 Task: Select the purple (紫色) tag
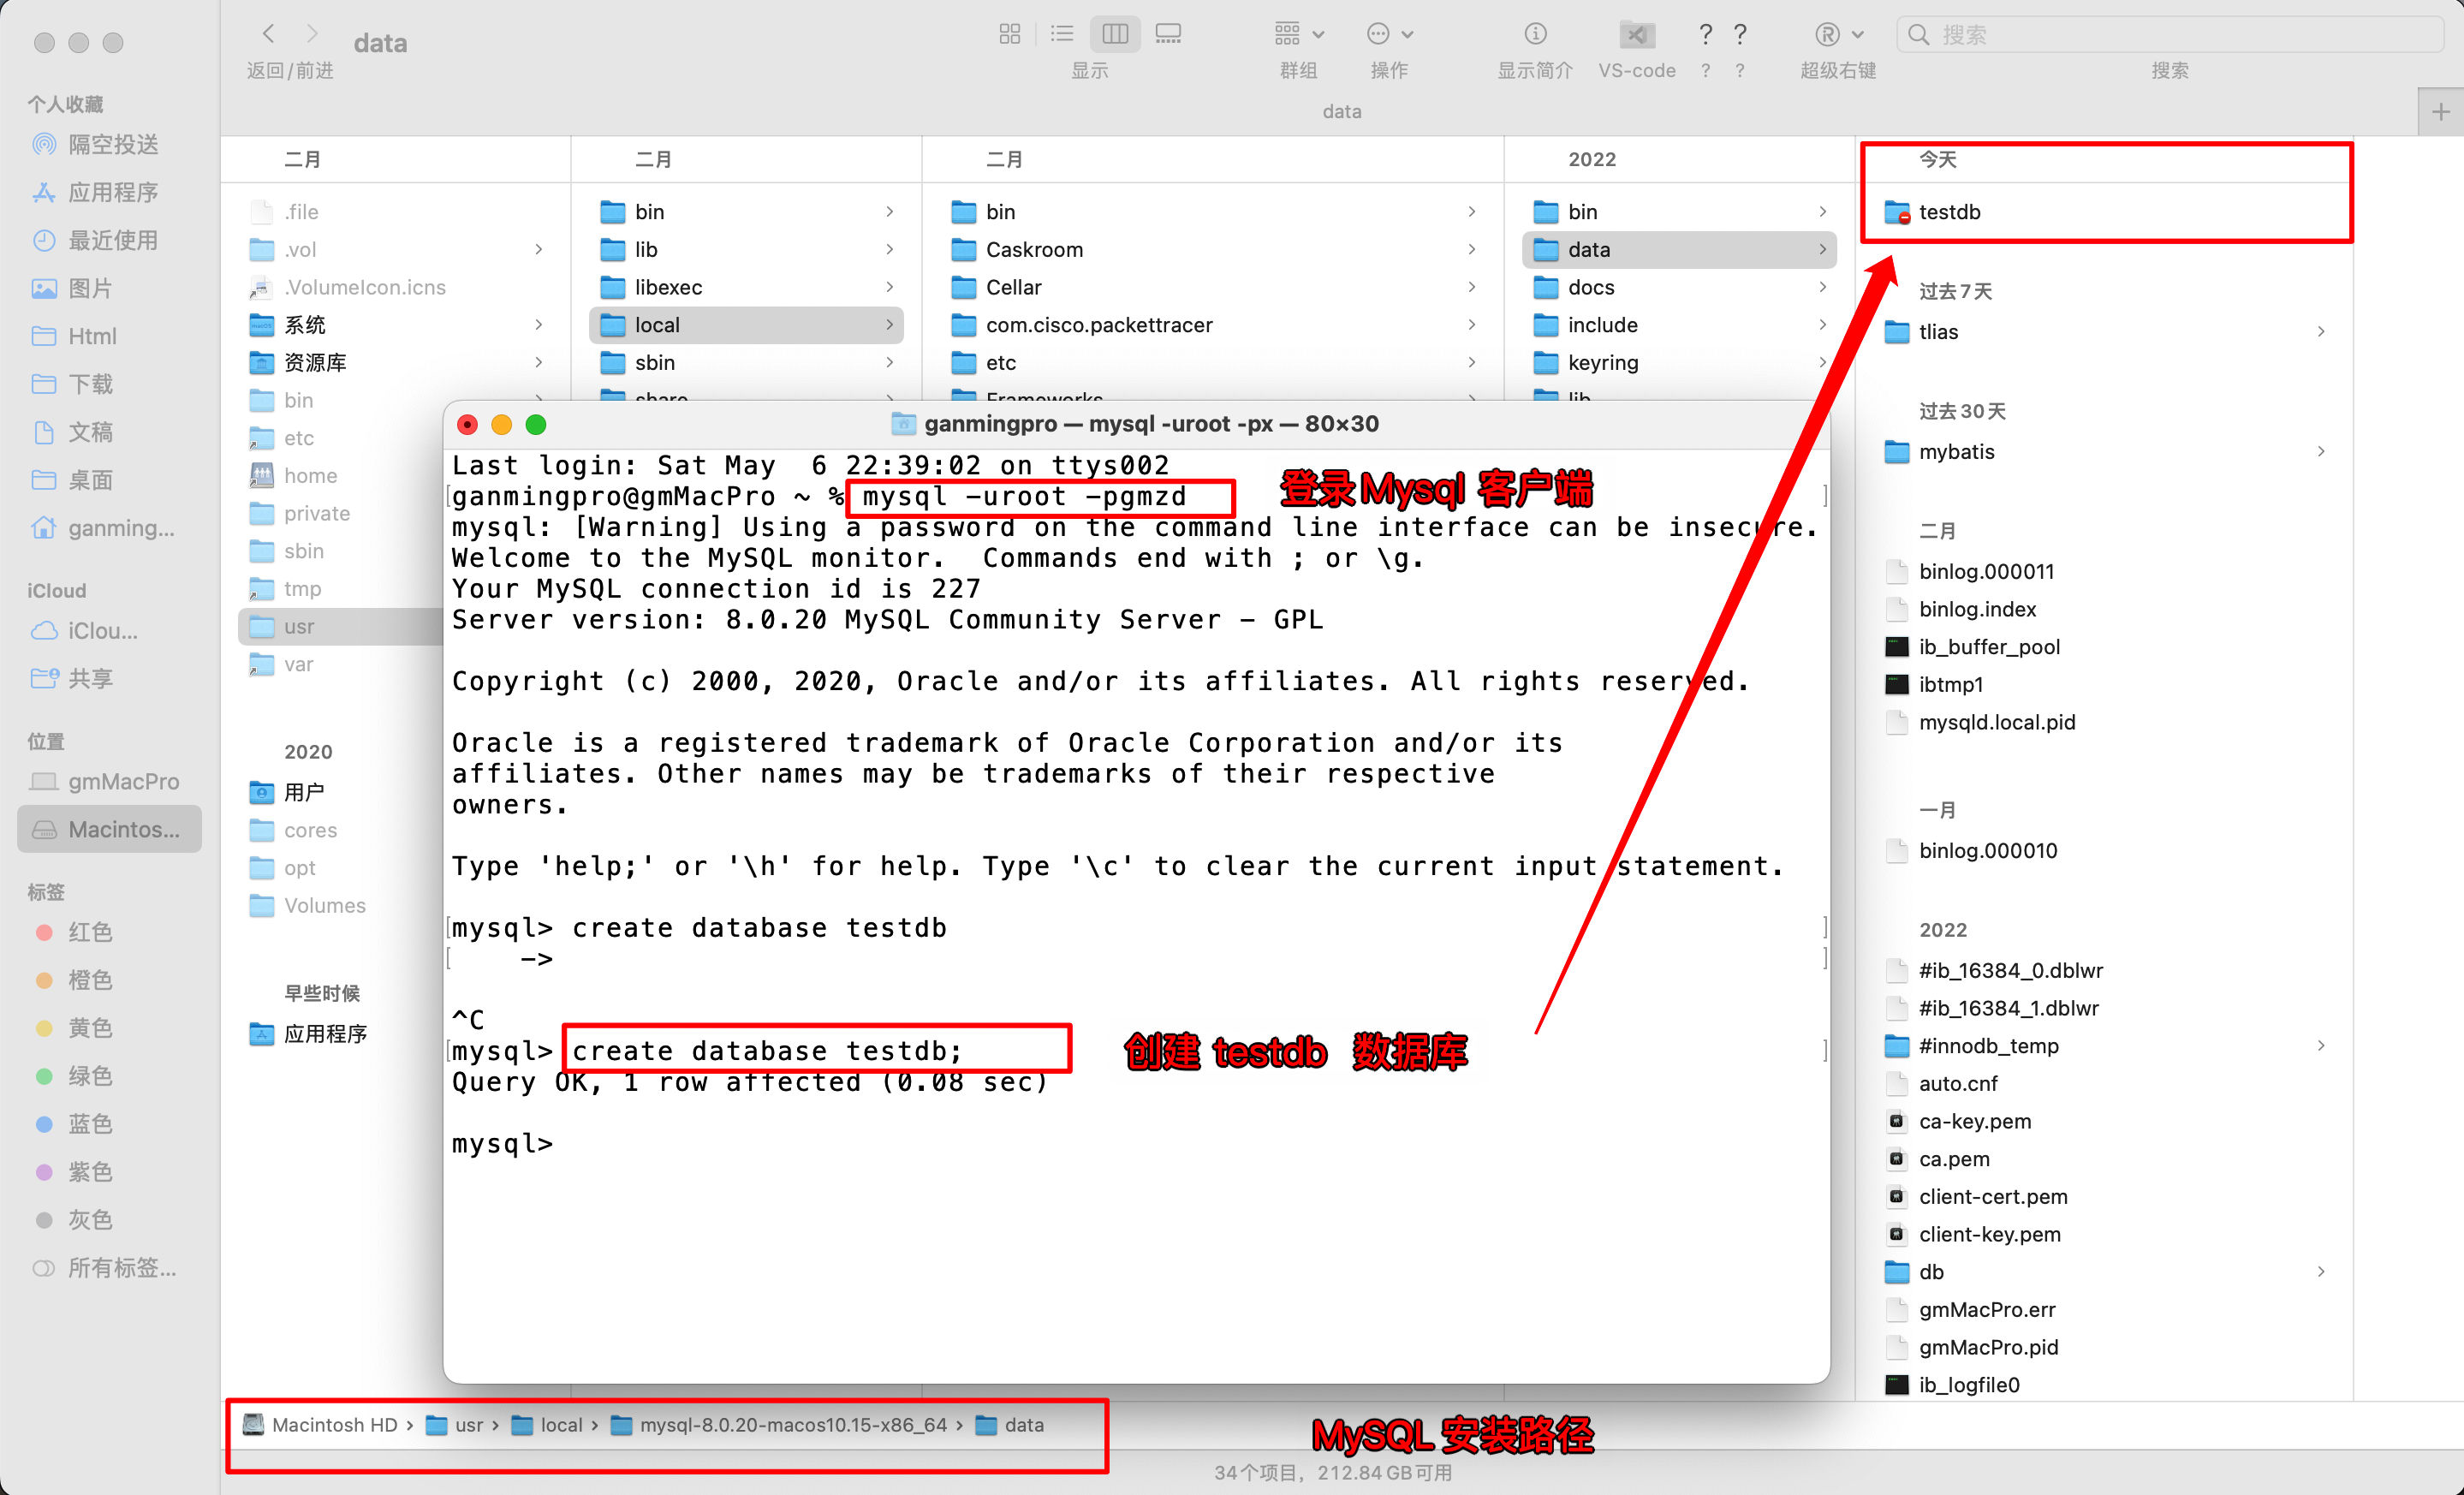coord(110,1173)
